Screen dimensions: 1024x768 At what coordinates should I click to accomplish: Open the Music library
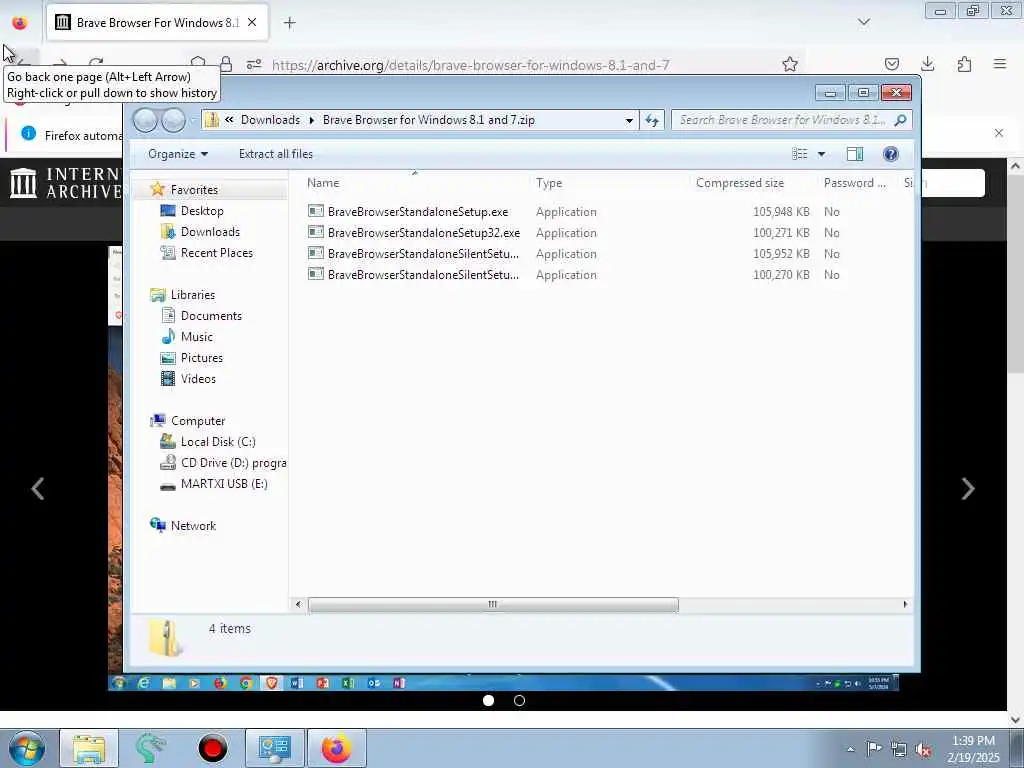[x=196, y=337]
